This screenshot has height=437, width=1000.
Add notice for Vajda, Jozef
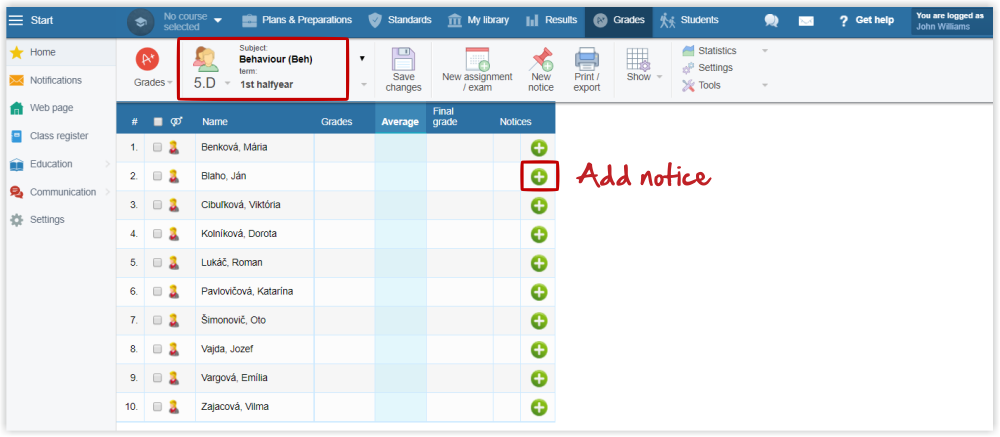[x=539, y=350]
